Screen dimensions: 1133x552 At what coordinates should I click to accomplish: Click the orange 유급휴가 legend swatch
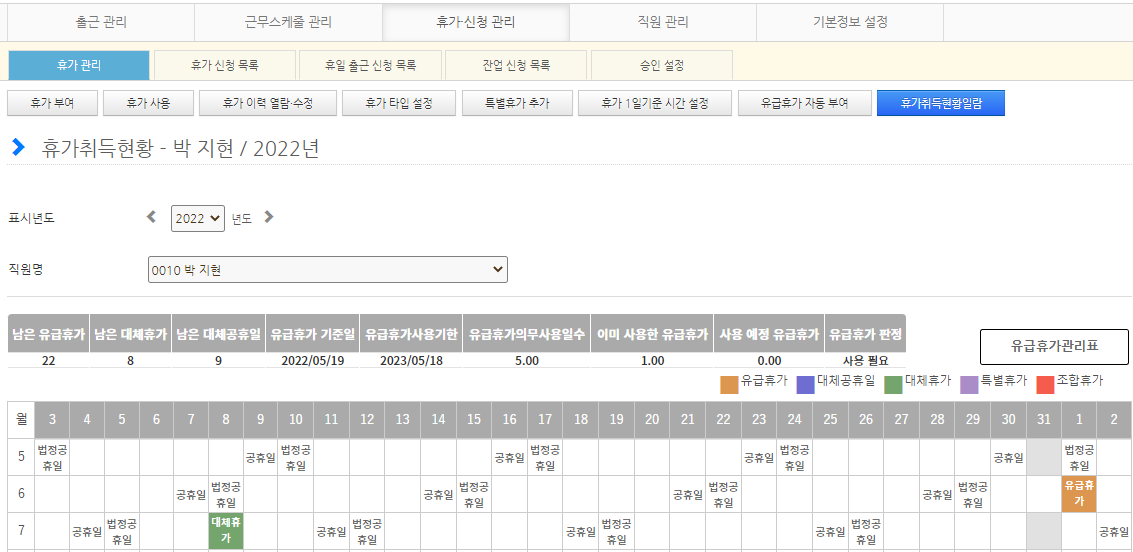(x=729, y=382)
